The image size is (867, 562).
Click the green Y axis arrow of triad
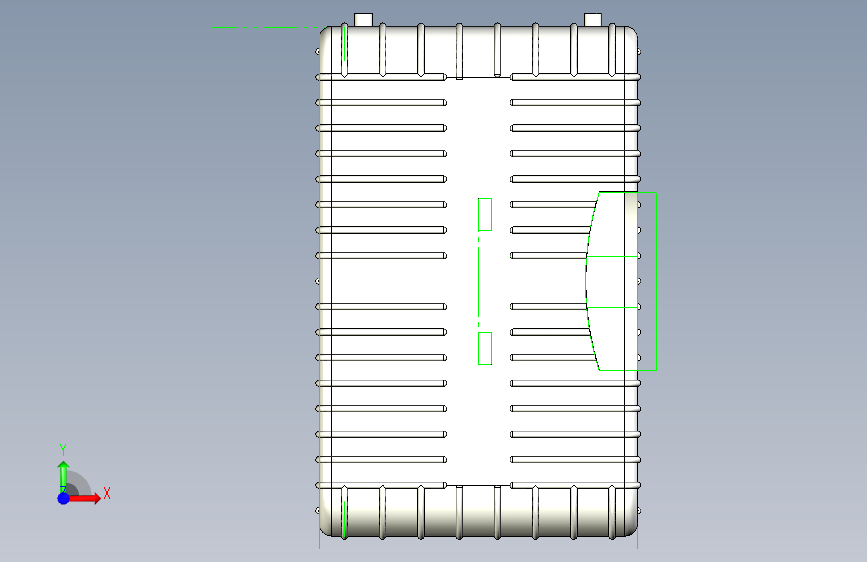pyautogui.click(x=63, y=475)
